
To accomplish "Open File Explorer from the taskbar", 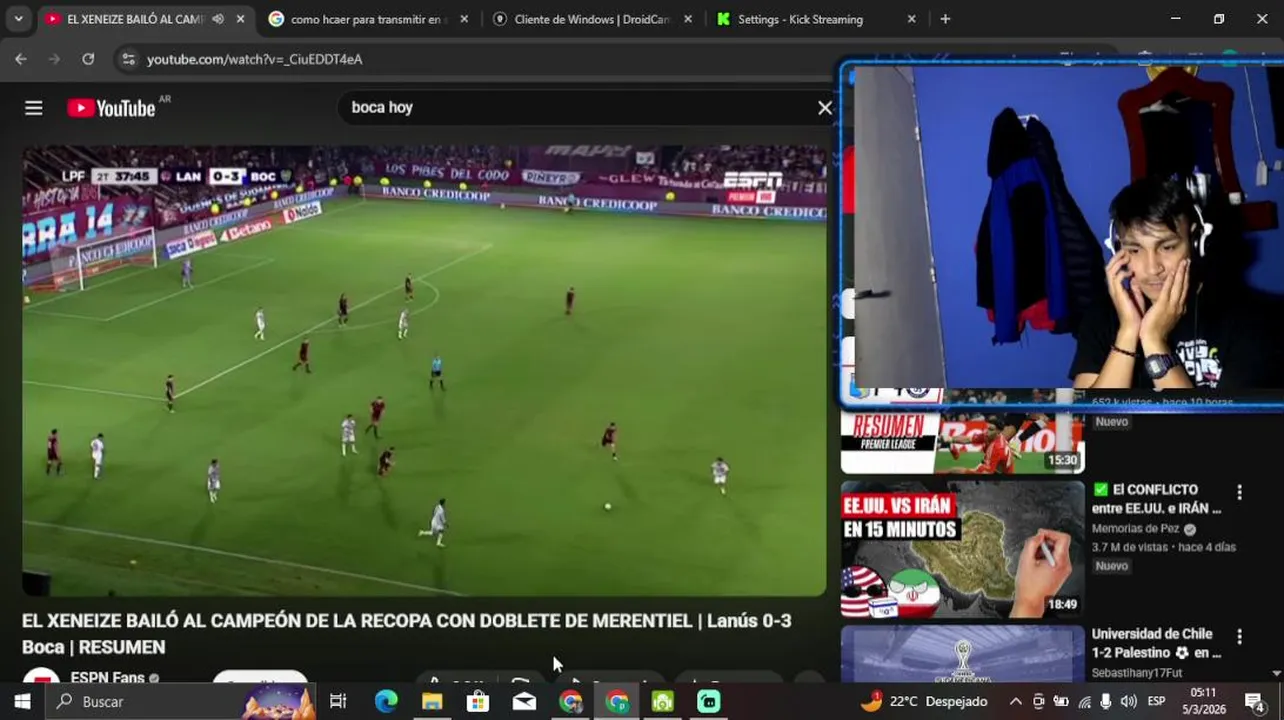I will [x=432, y=702].
